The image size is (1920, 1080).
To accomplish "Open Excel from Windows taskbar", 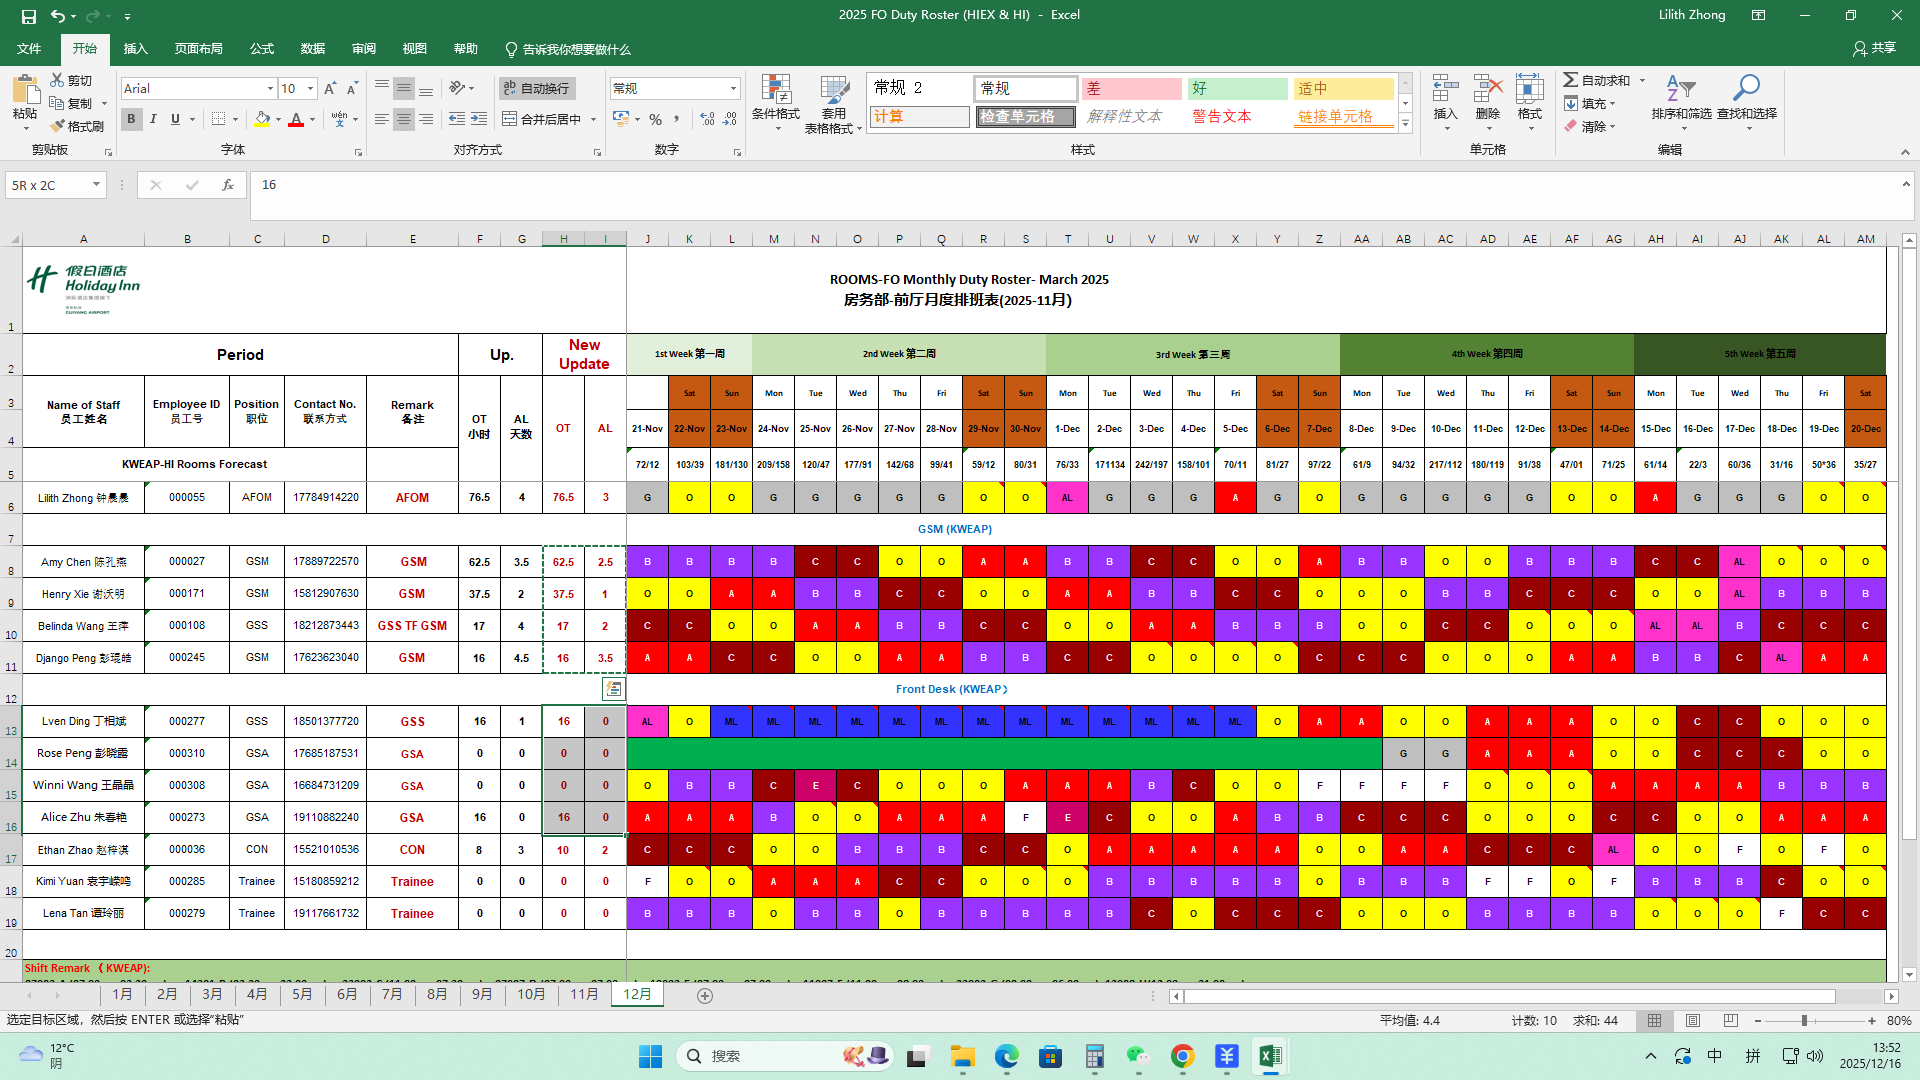I will [1270, 1056].
